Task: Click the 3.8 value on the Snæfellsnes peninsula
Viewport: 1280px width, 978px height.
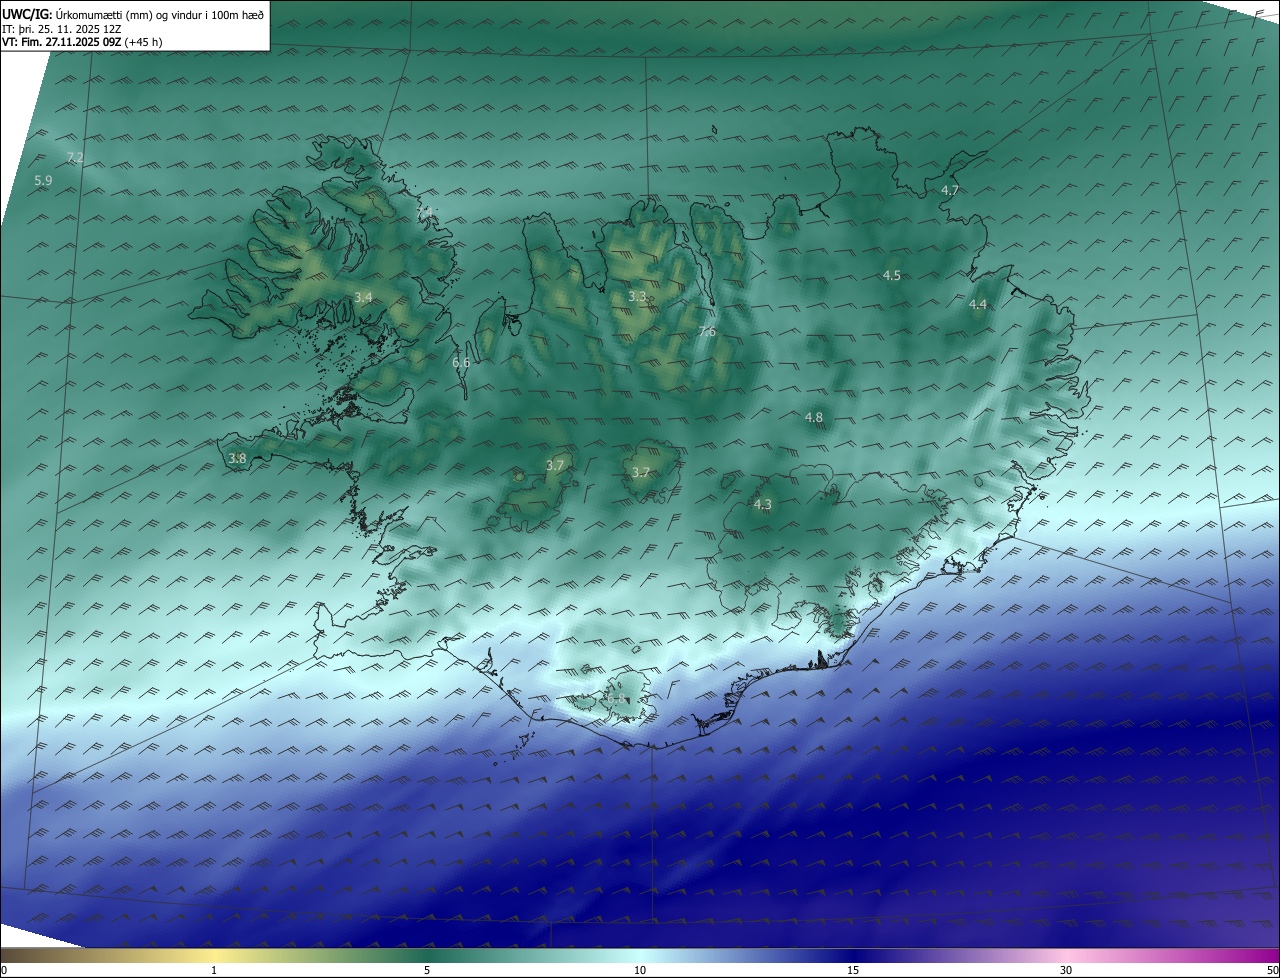Action: 237,459
